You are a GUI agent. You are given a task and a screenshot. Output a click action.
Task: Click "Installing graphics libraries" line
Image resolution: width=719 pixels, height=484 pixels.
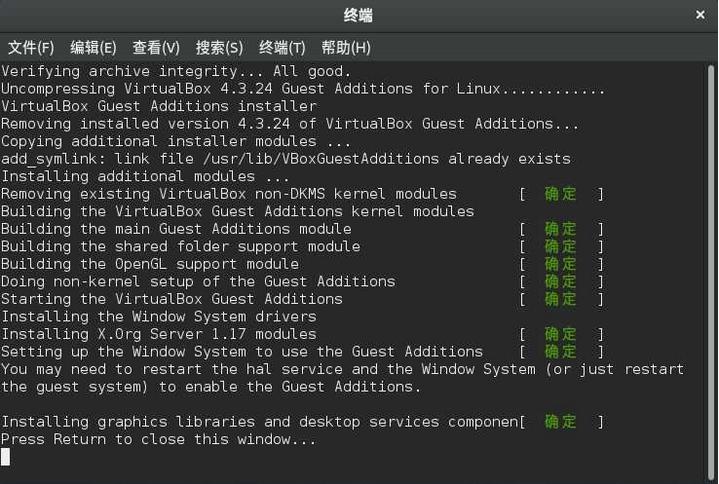click(260, 422)
